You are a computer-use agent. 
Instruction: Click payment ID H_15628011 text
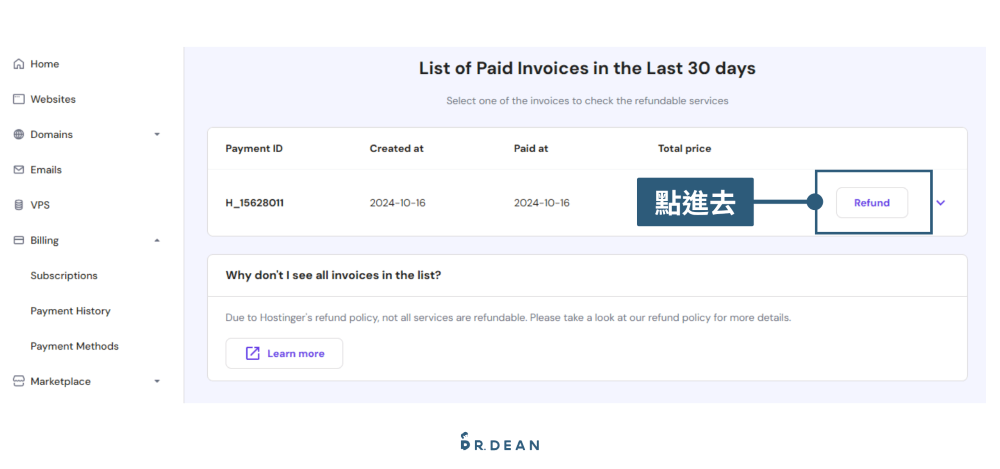254,203
